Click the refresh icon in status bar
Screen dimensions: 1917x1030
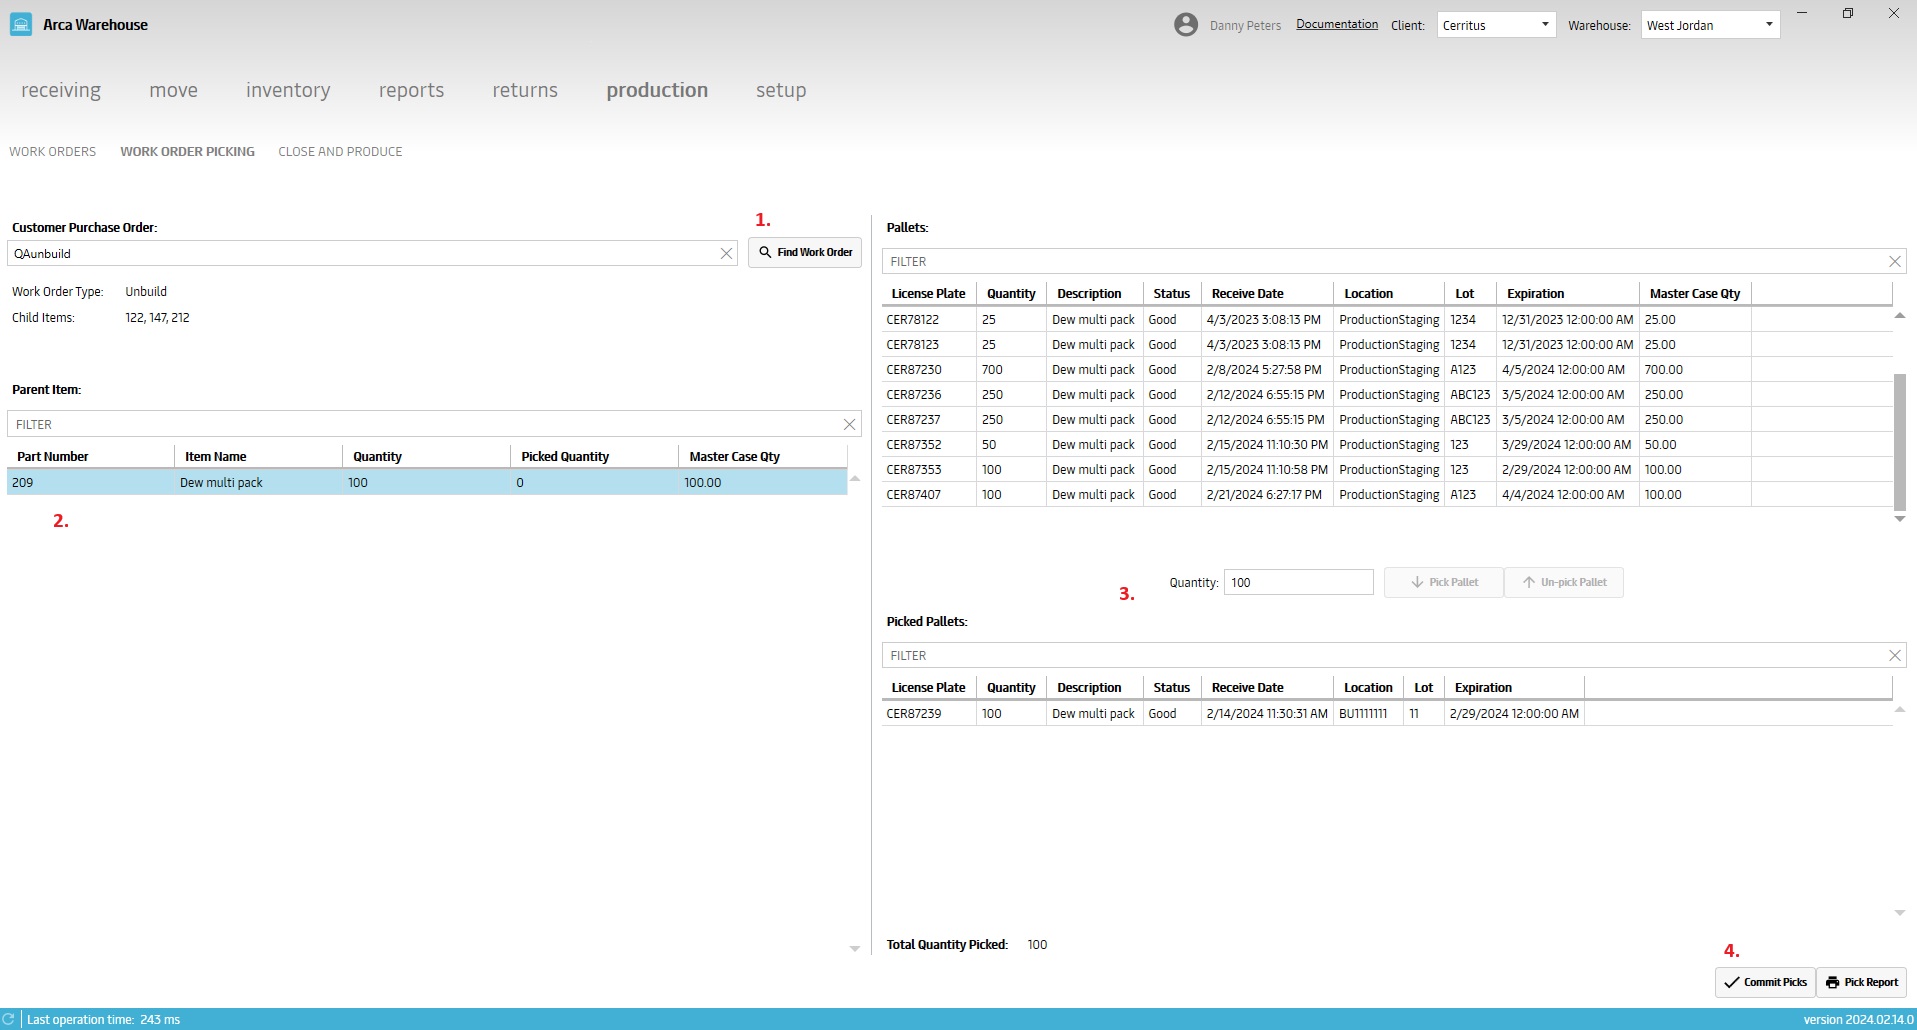point(9,1019)
